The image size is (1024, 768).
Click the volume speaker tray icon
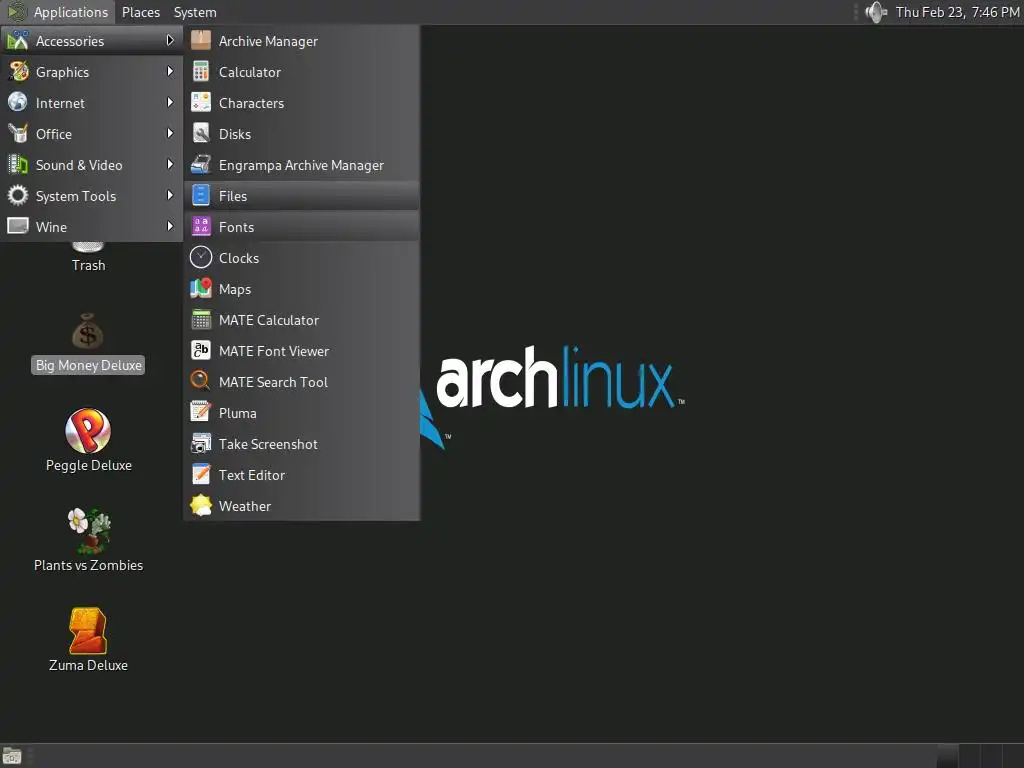876,12
